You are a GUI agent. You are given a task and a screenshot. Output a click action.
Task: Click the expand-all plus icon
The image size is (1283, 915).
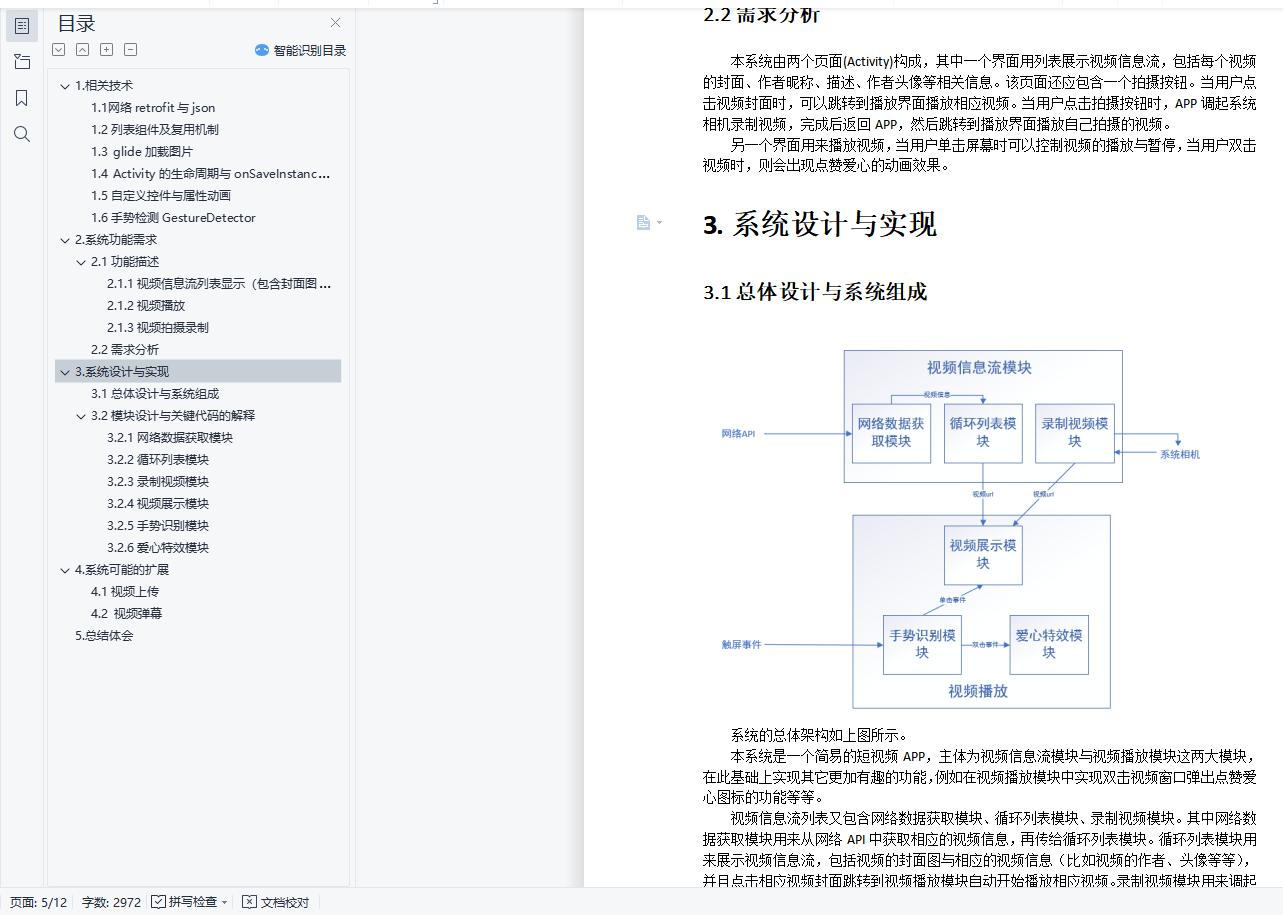click(x=107, y=49)
